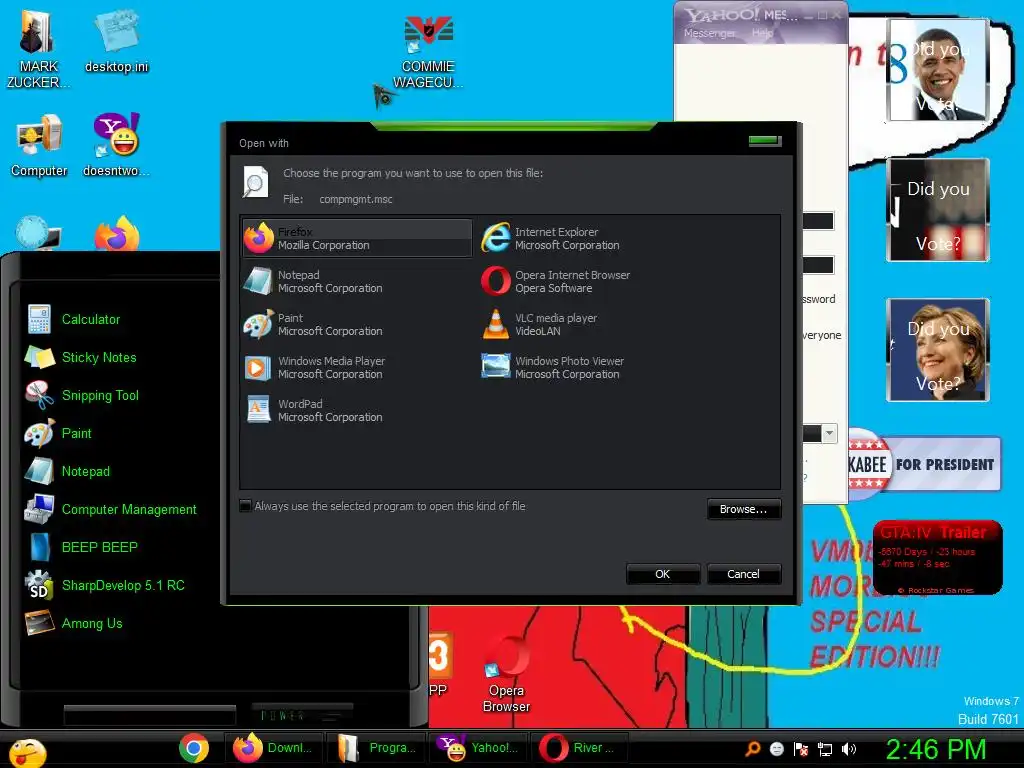Open the network tray icon
1024x768 pixels.
[825, 749]
